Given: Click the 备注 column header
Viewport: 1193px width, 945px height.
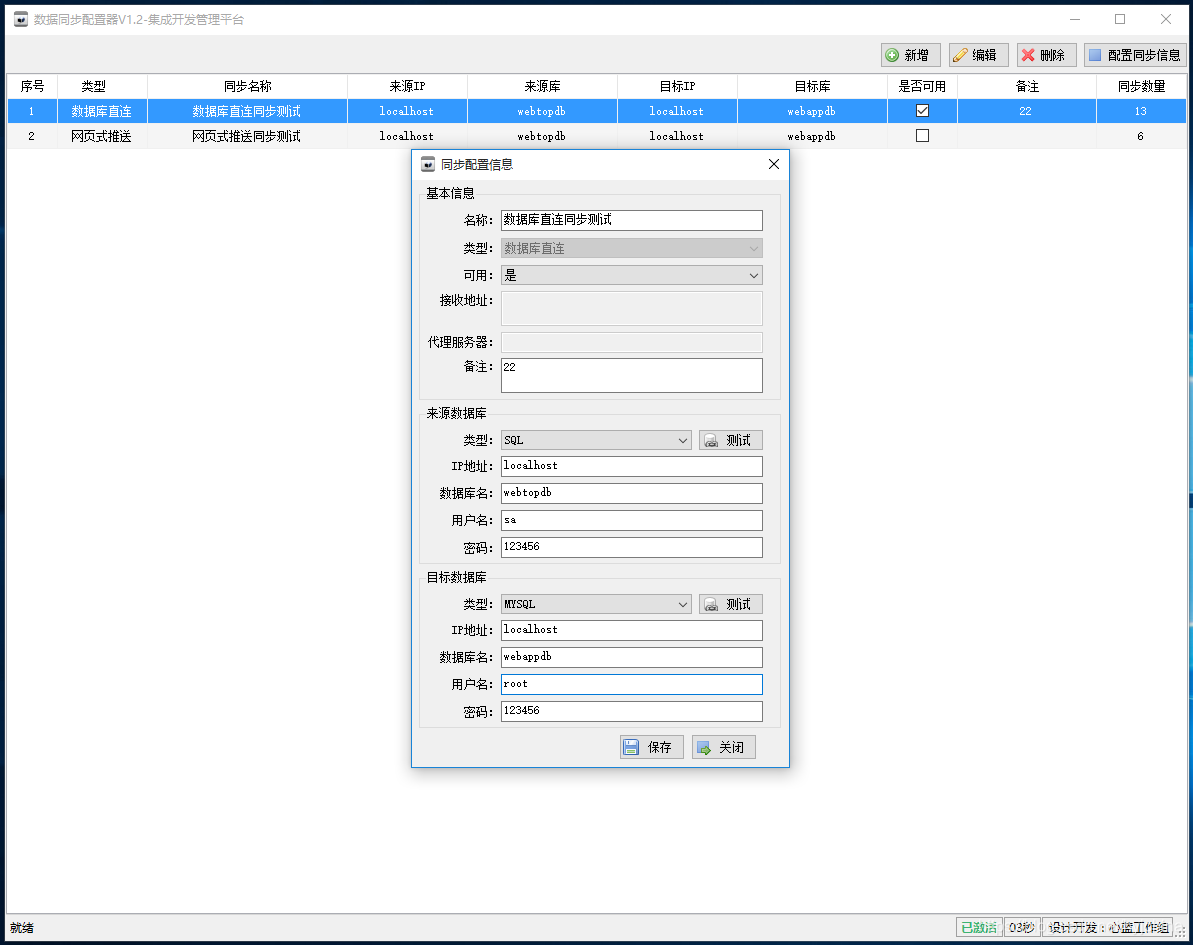Looking at the screenshot, I should 1026,86.
